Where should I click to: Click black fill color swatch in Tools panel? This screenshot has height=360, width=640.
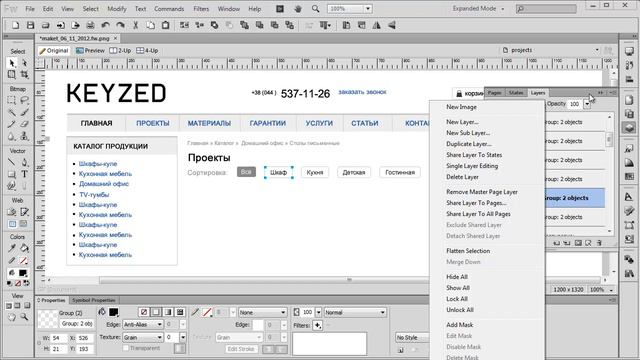[x=23, y=273]
